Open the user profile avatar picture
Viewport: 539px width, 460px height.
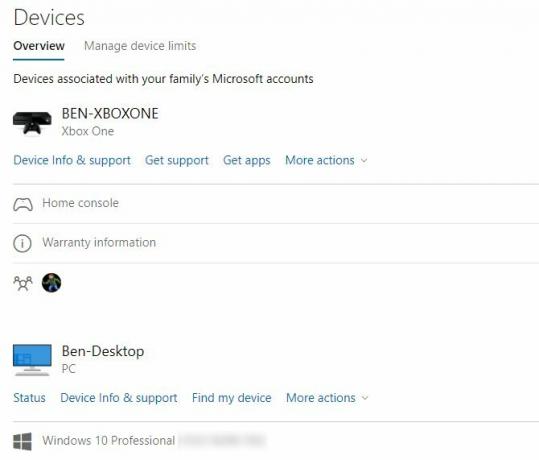pyautogui.click(x=52, y=283)
